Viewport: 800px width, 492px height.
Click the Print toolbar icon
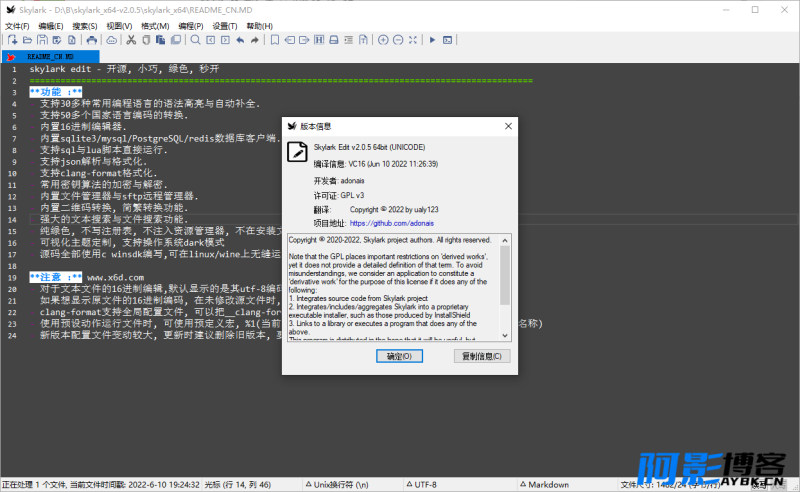click(91, 40)
